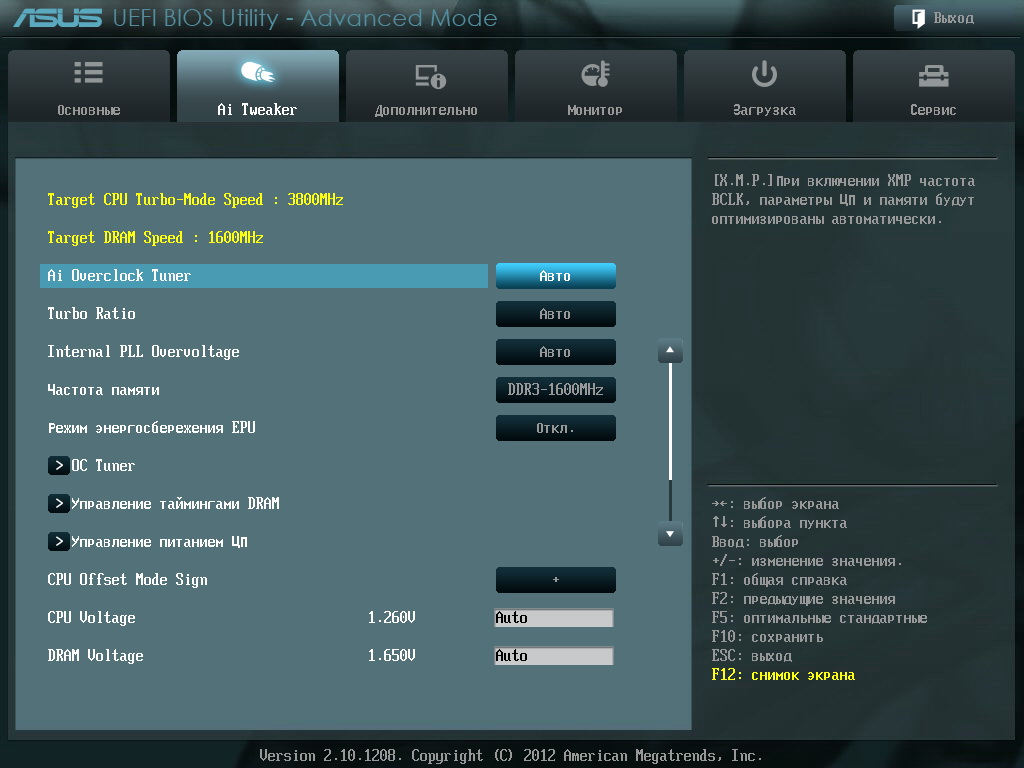The image size is (1024, 768).
Task: Open the Дополнительно tab
Action: click(x=426, y=86)
